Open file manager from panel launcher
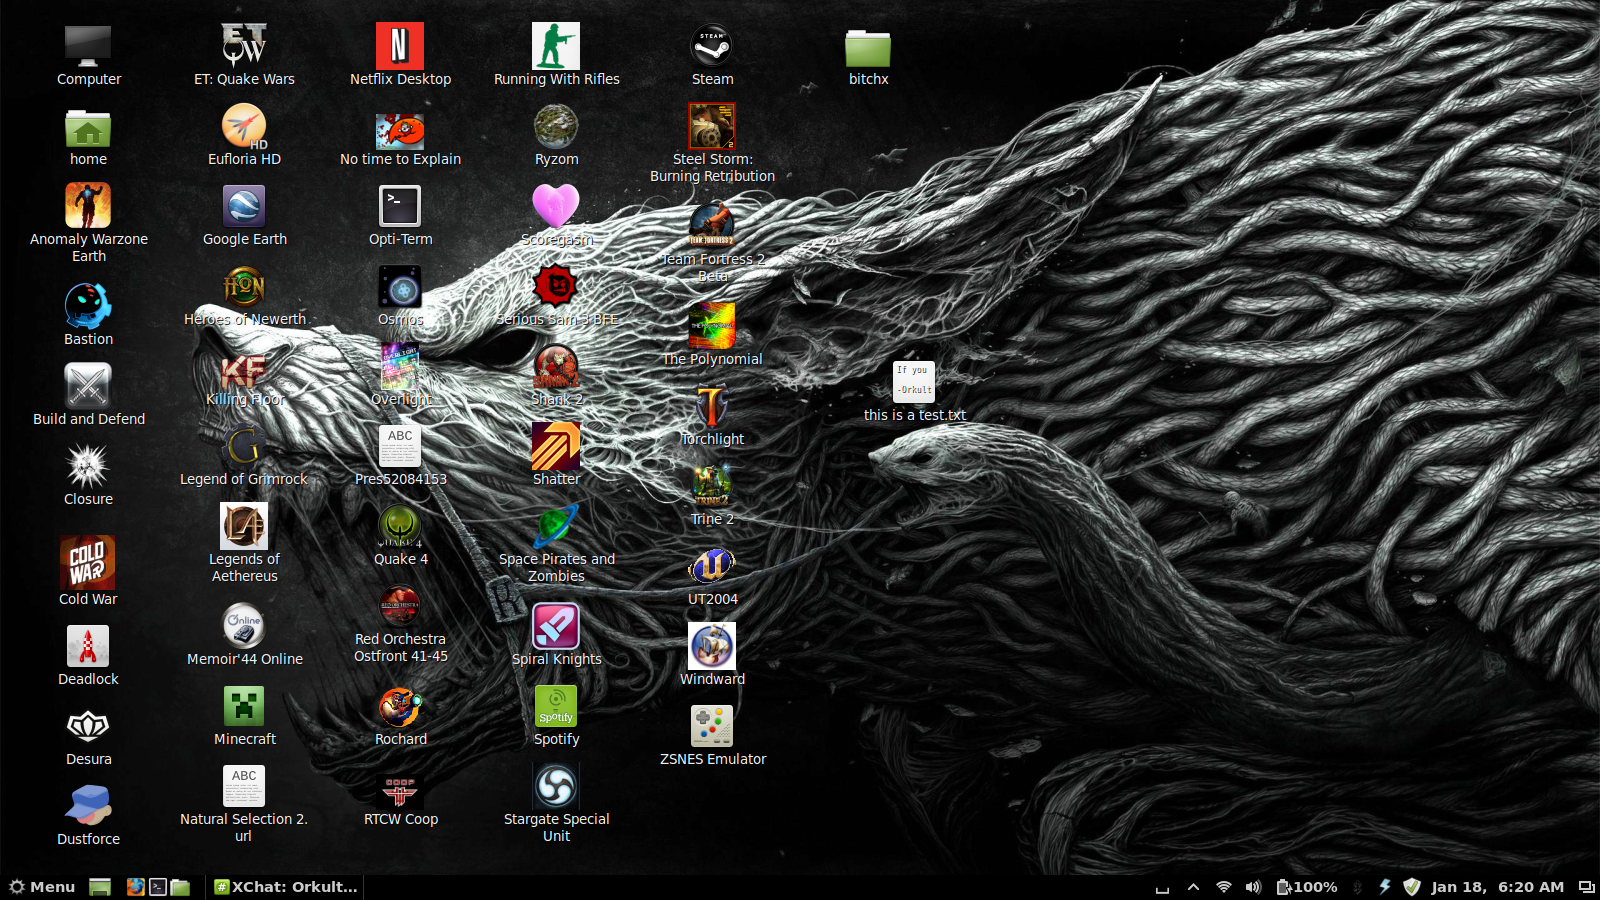1600x900 pixels. pyautogui.click(x=180, y=887)
